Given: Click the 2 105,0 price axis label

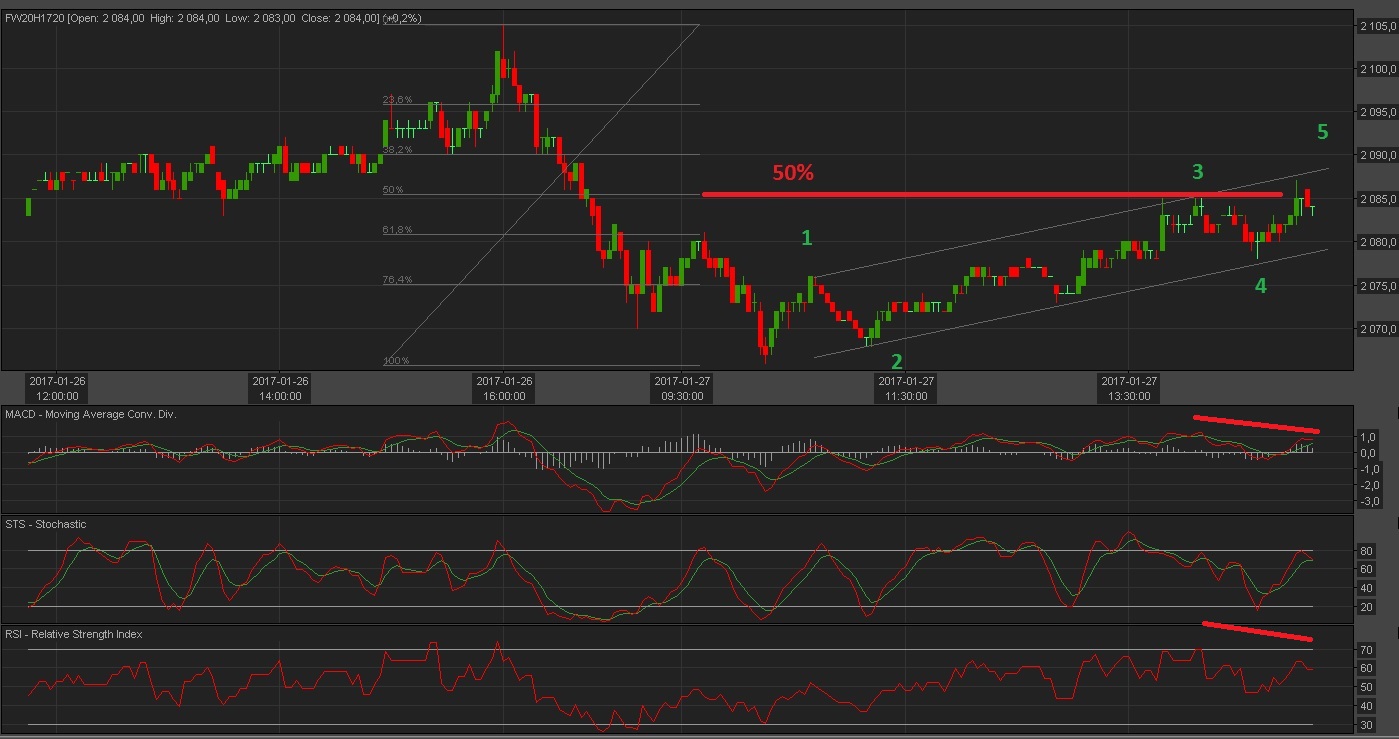Looking at the screenshot, I should [1377, 28].
